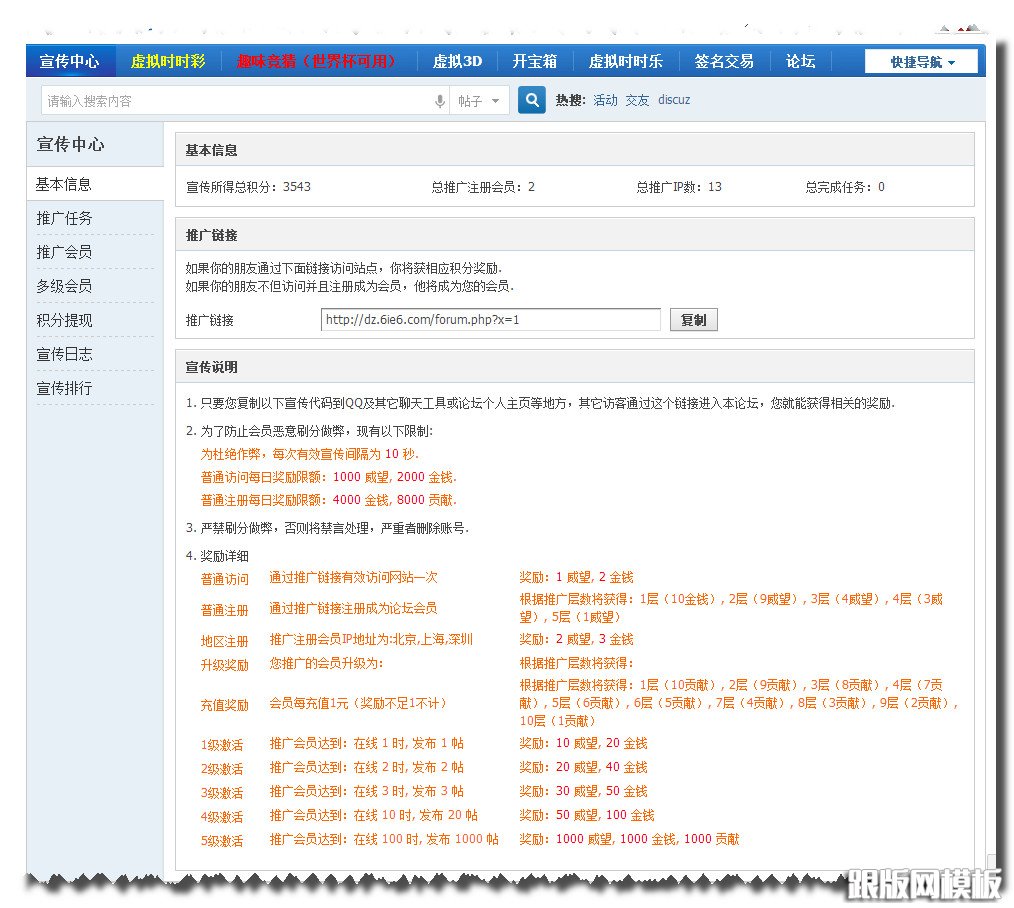Click the 活动 hot search link
The width and height of the screenshot is (1014, 908).
[x=608, y=100]
